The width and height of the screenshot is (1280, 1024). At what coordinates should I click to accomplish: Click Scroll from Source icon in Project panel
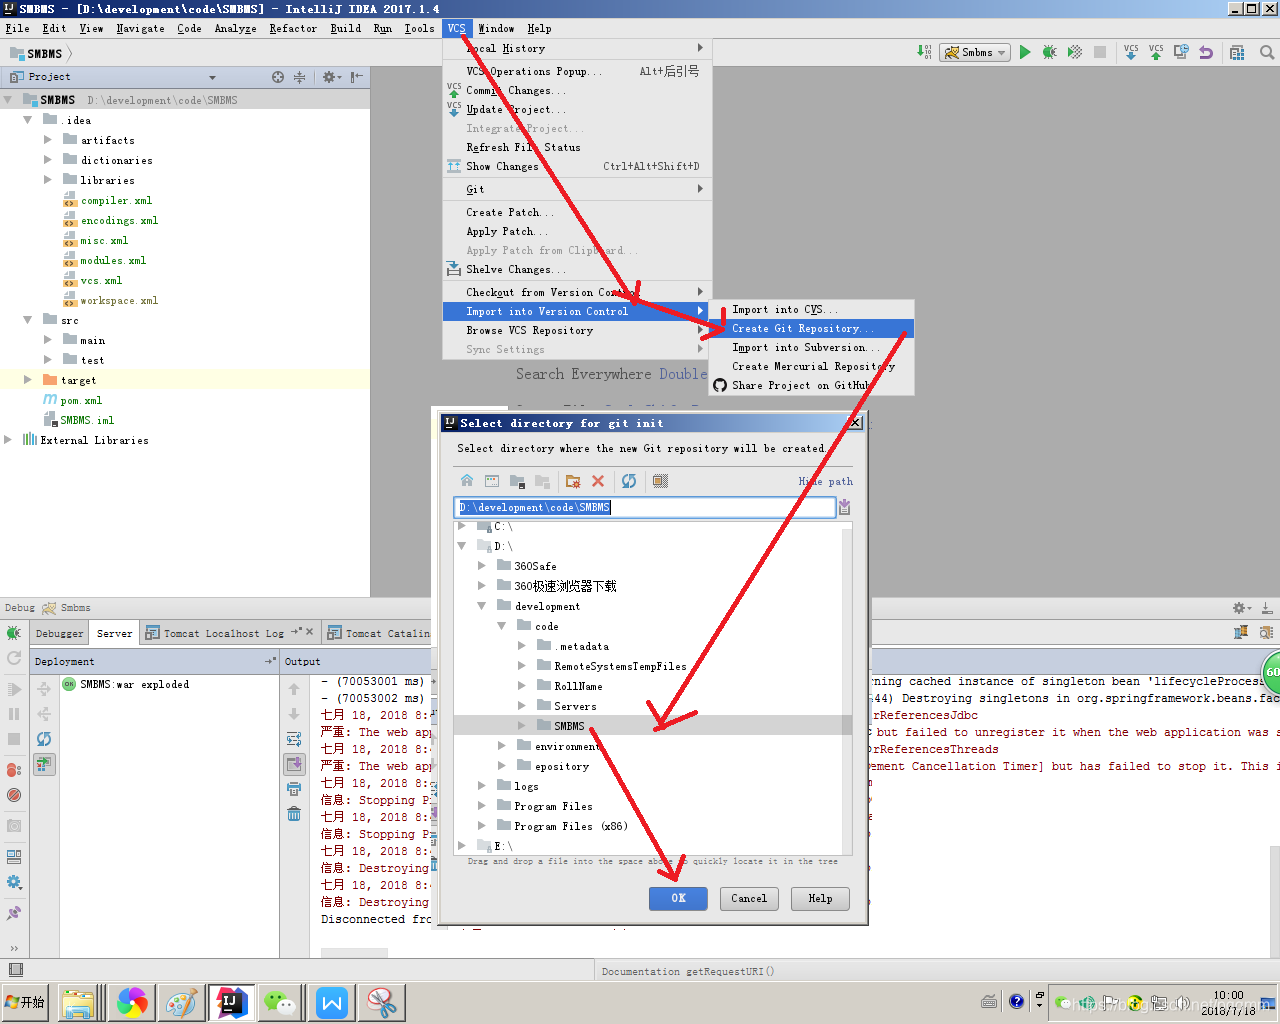pos(278,77)
